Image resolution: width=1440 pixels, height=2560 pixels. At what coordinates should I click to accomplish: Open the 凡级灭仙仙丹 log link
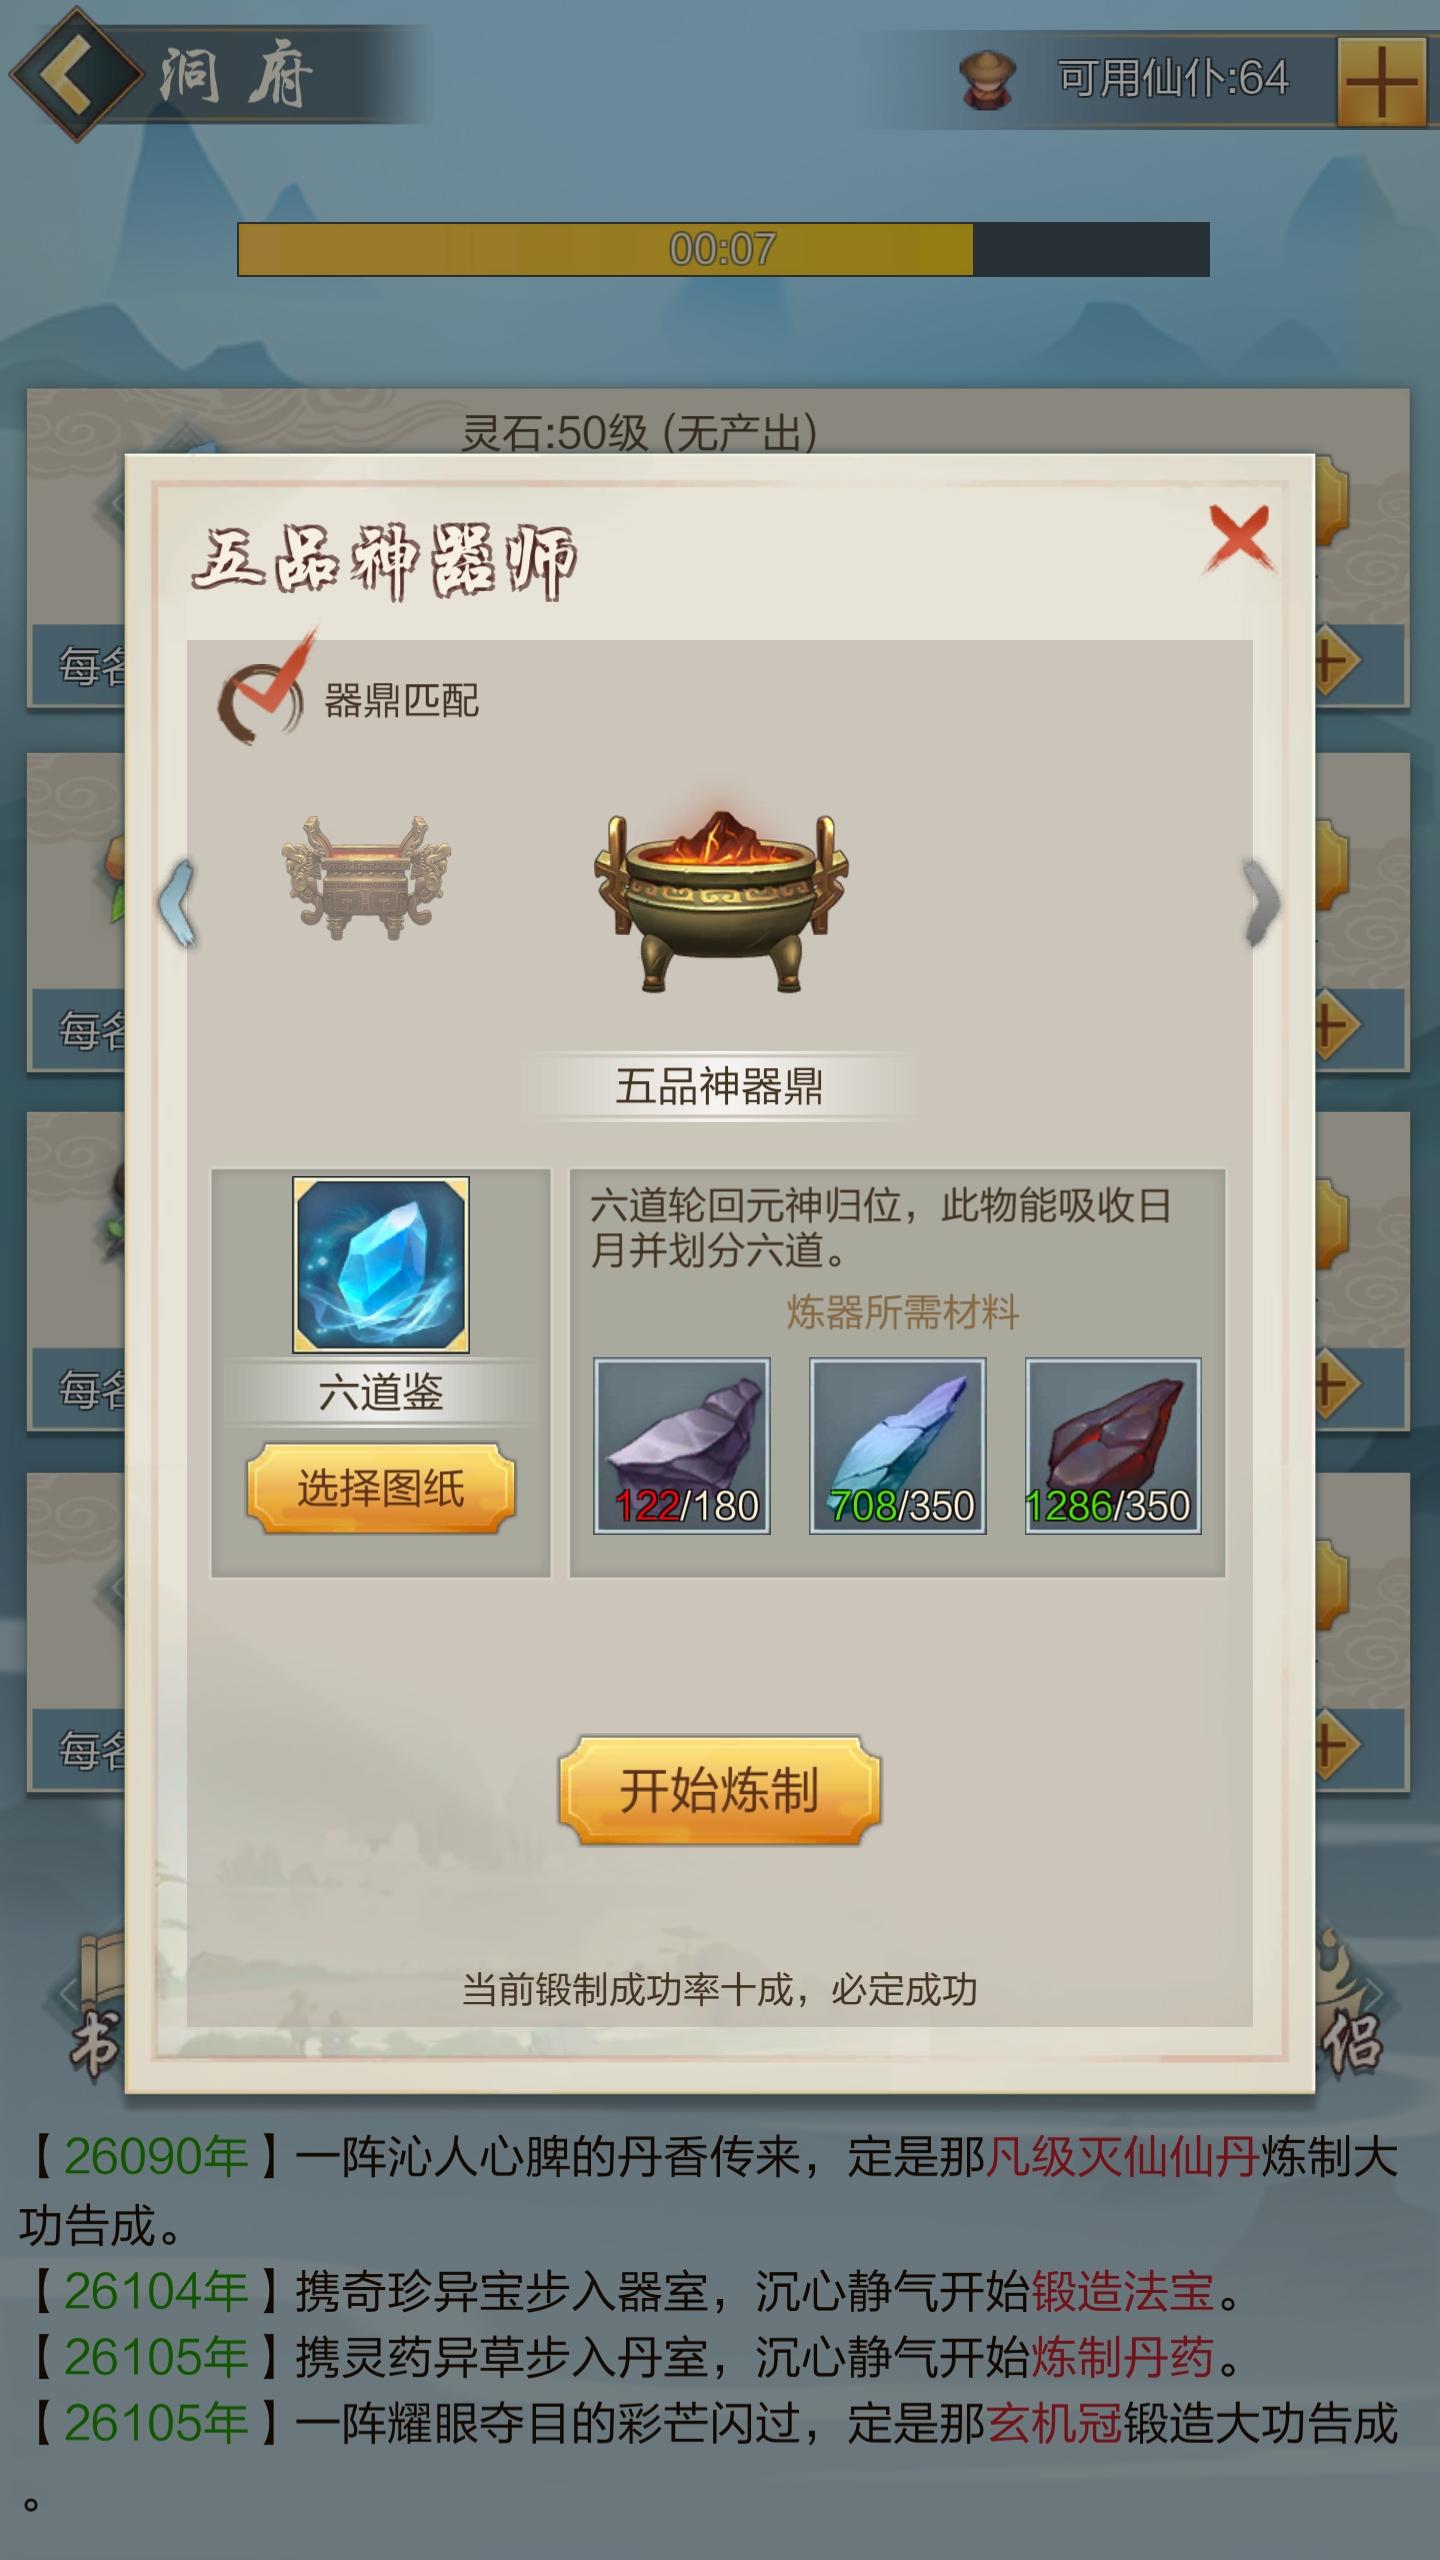pos(1123,2158)
